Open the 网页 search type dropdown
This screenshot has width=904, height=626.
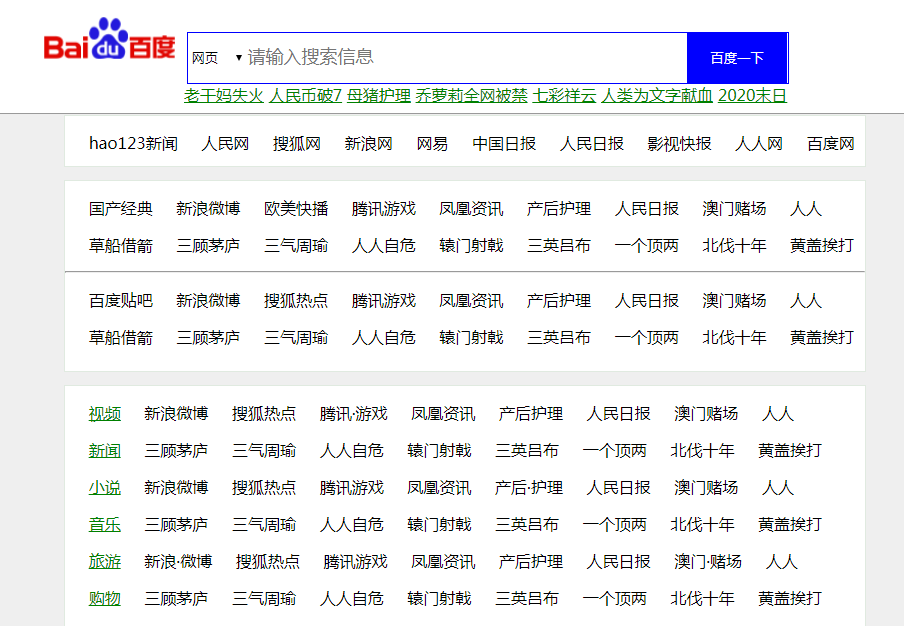216,58
